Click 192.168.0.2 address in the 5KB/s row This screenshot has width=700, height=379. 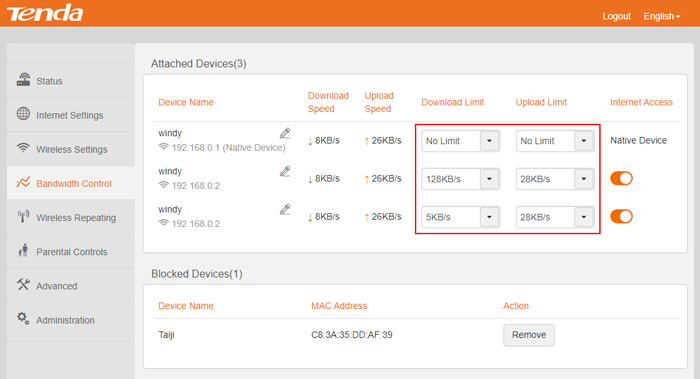pyautogui.click(x=196, y=223)
